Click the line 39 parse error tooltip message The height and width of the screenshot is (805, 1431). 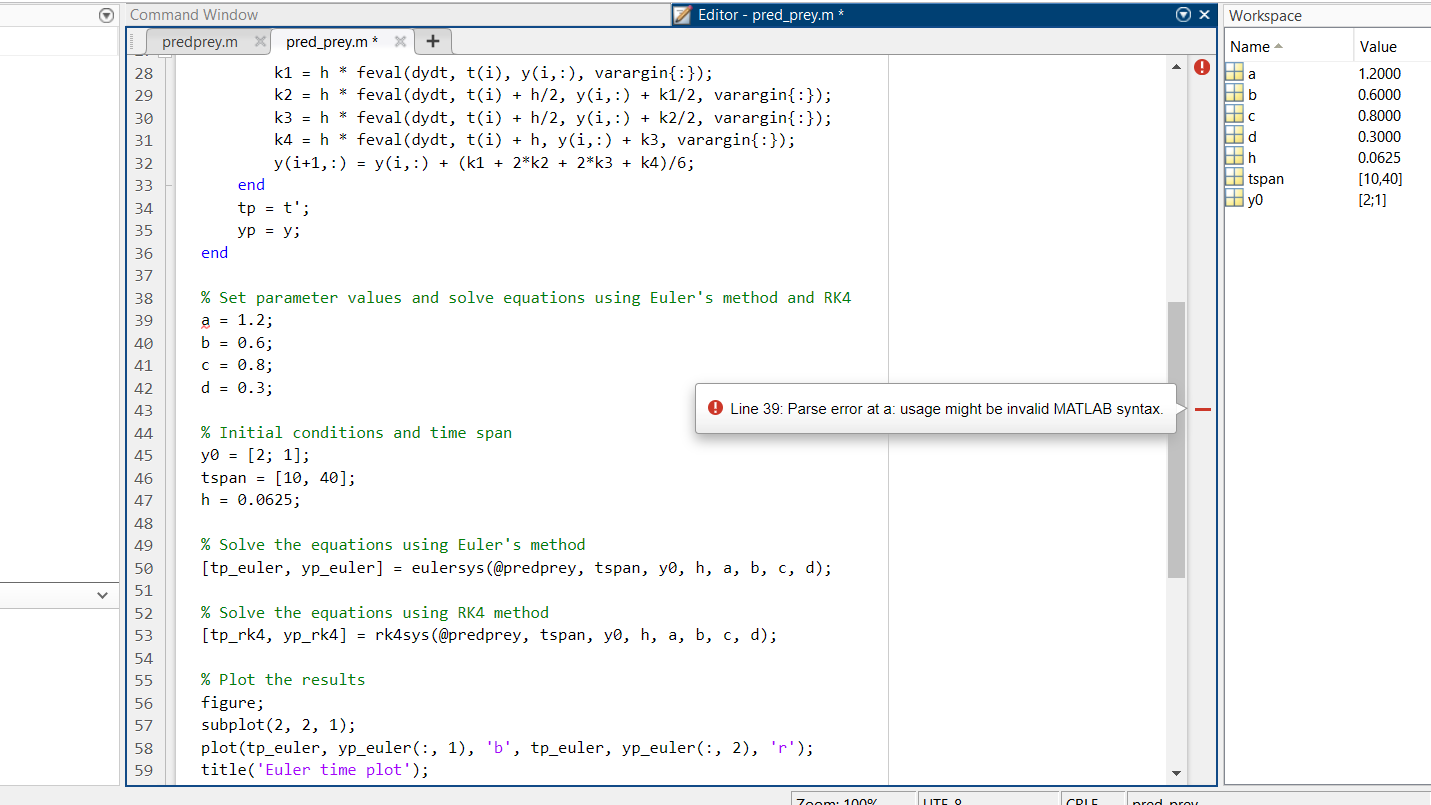[x=947, y=409]
